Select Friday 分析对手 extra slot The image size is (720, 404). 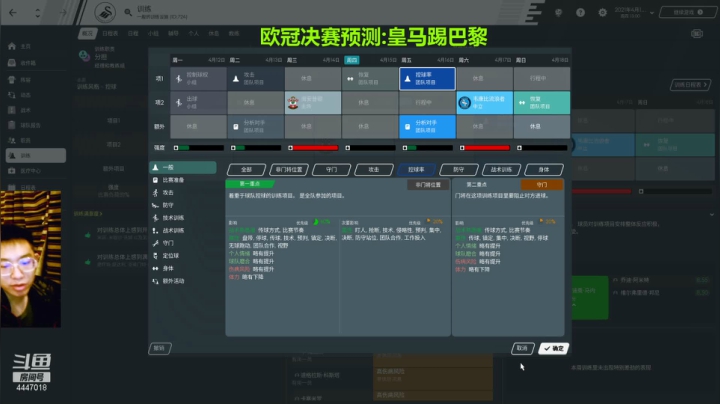click(x=428, y=126)
